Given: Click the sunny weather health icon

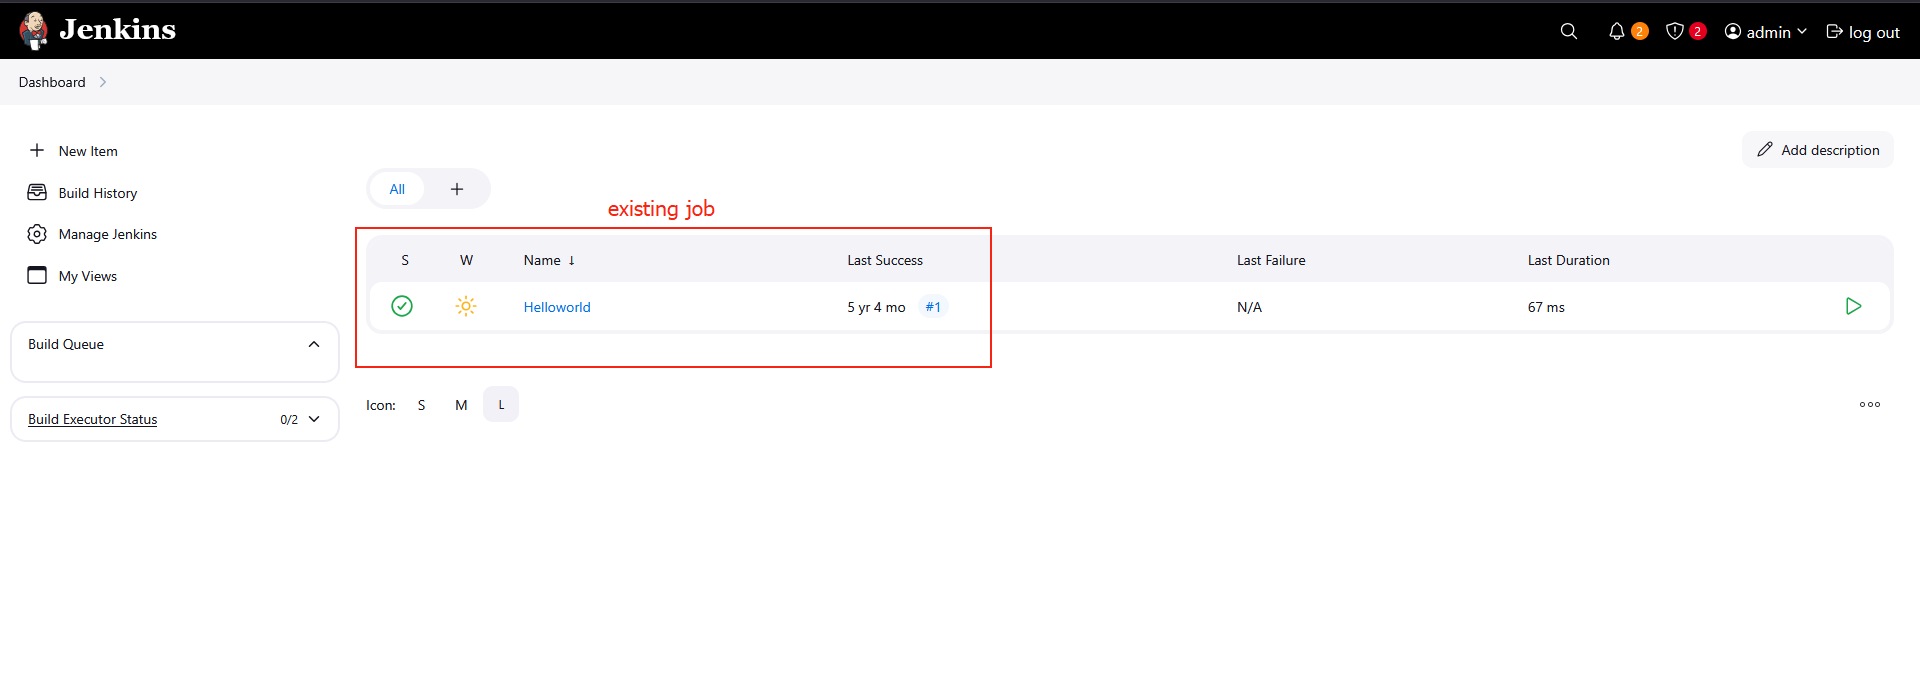Looking at the screenshot, I should pos(466,306).
